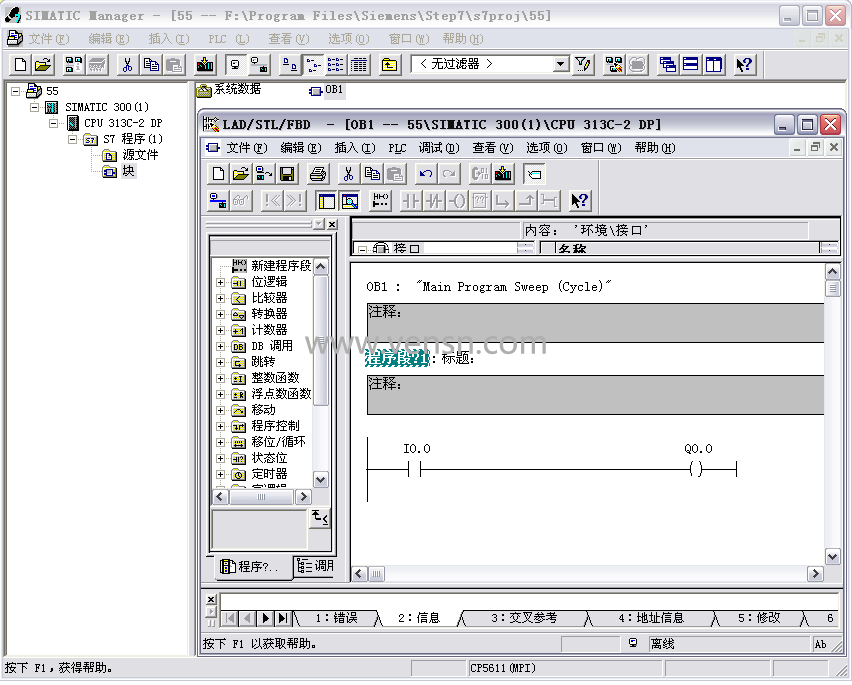Screen dimensions: 852x685
Task: Tile windows horizontally icon in Manager
Action: 691,65
